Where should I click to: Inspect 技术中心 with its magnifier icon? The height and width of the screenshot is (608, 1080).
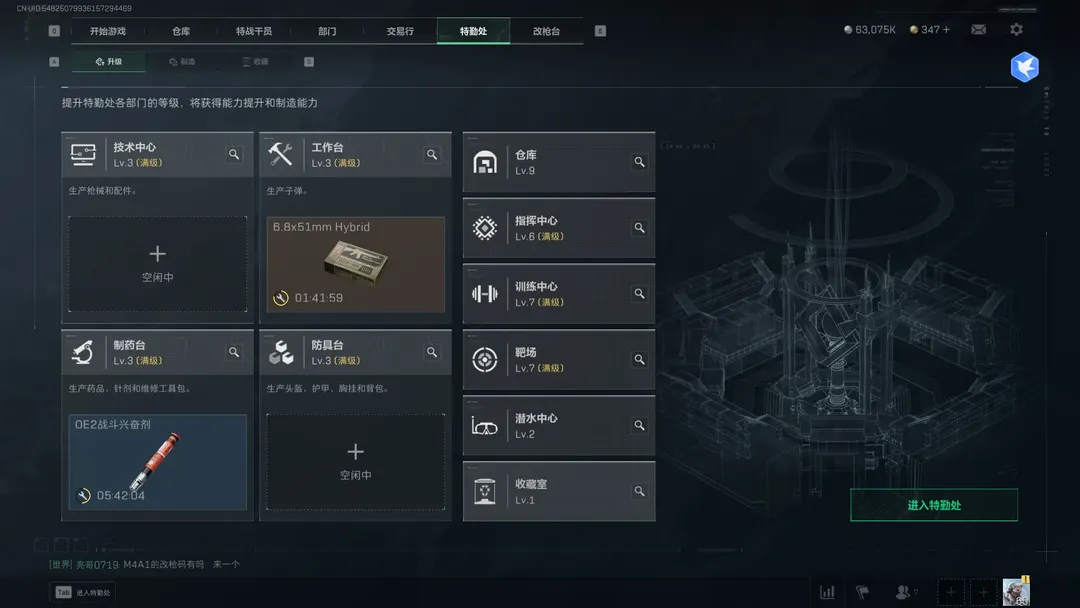tap(234, 154)
